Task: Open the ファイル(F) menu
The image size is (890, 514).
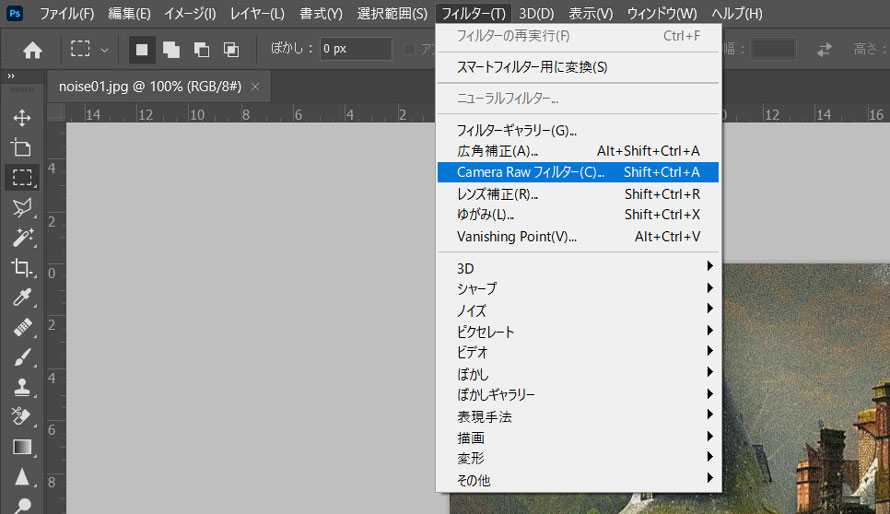Action: click(x=66, y=13)
